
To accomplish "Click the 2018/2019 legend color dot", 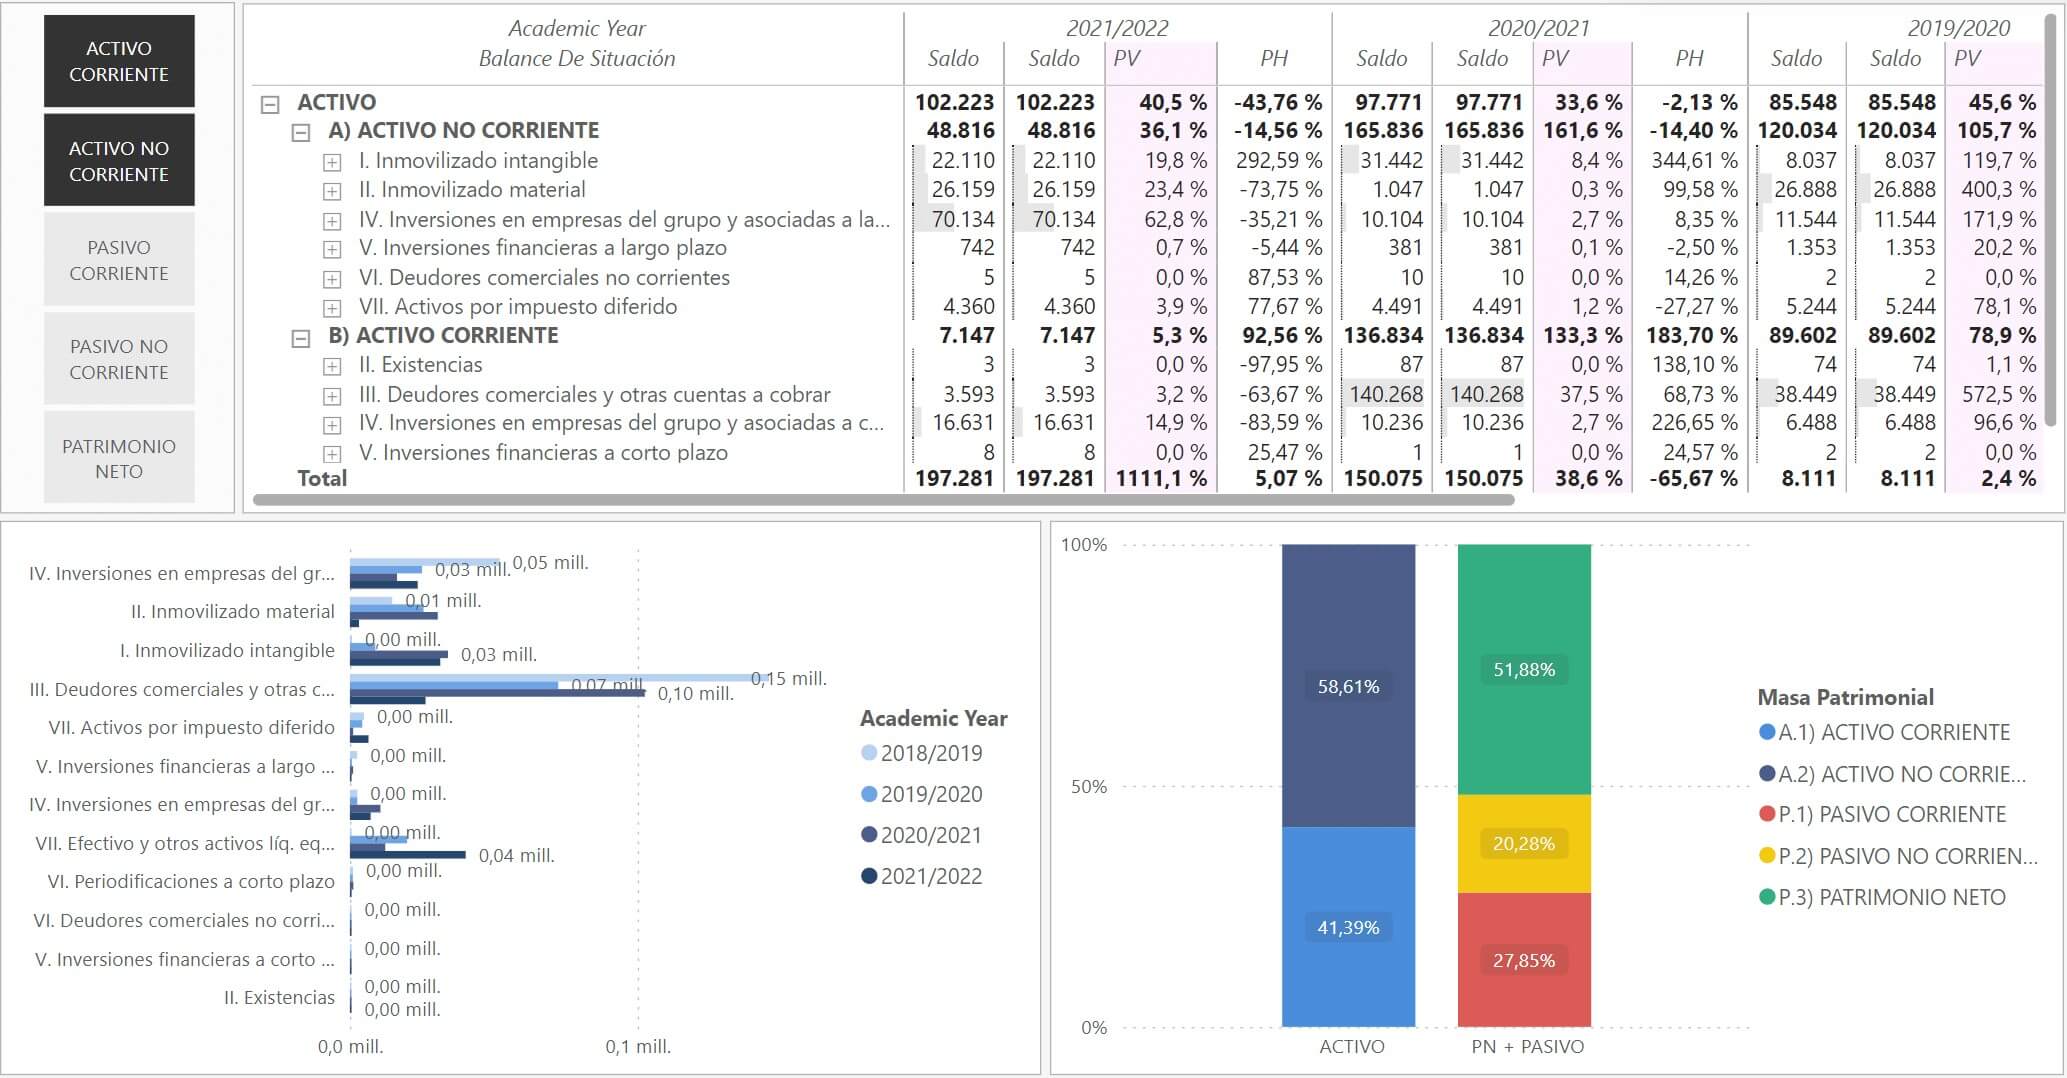I will click(x=869, y=753).
